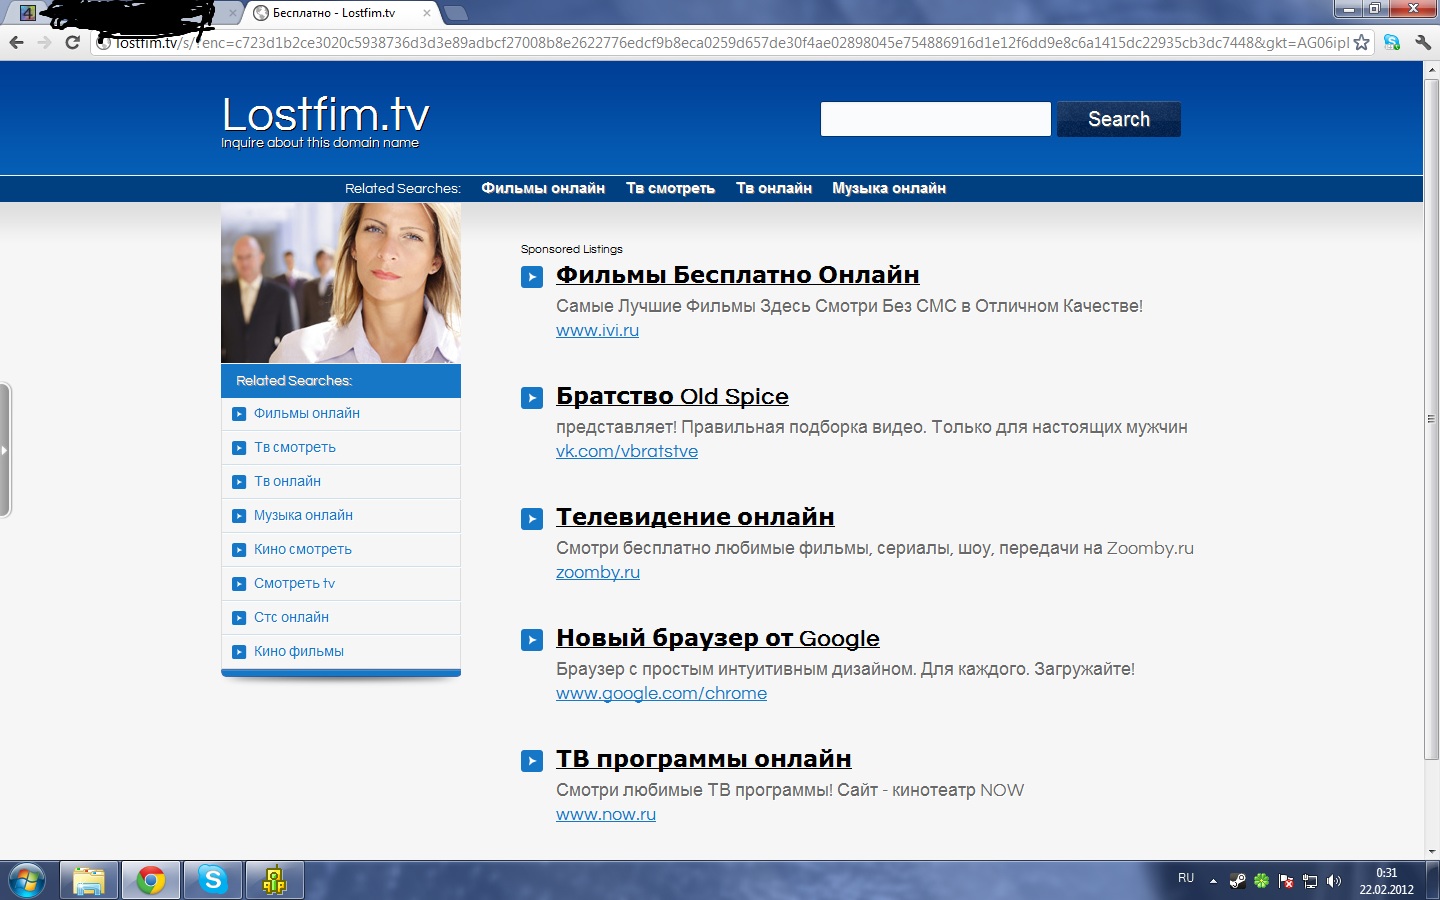Select sidebar link Тв смотреть

295,447
